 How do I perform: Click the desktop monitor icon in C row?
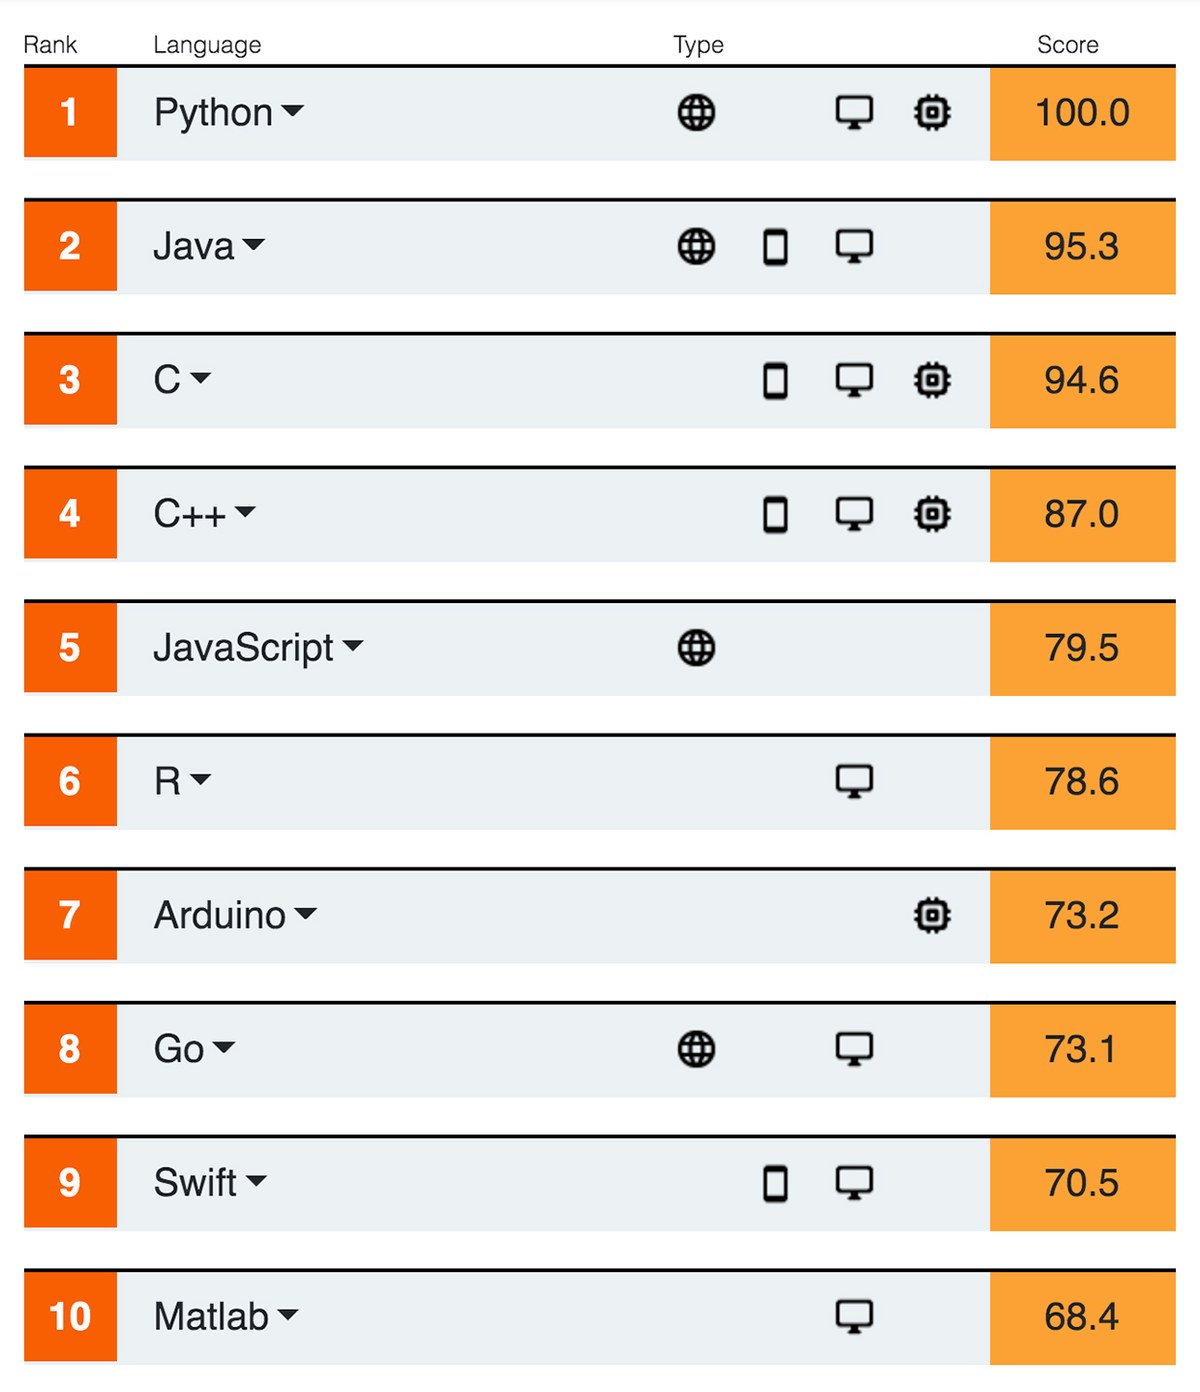pos(854,380)
